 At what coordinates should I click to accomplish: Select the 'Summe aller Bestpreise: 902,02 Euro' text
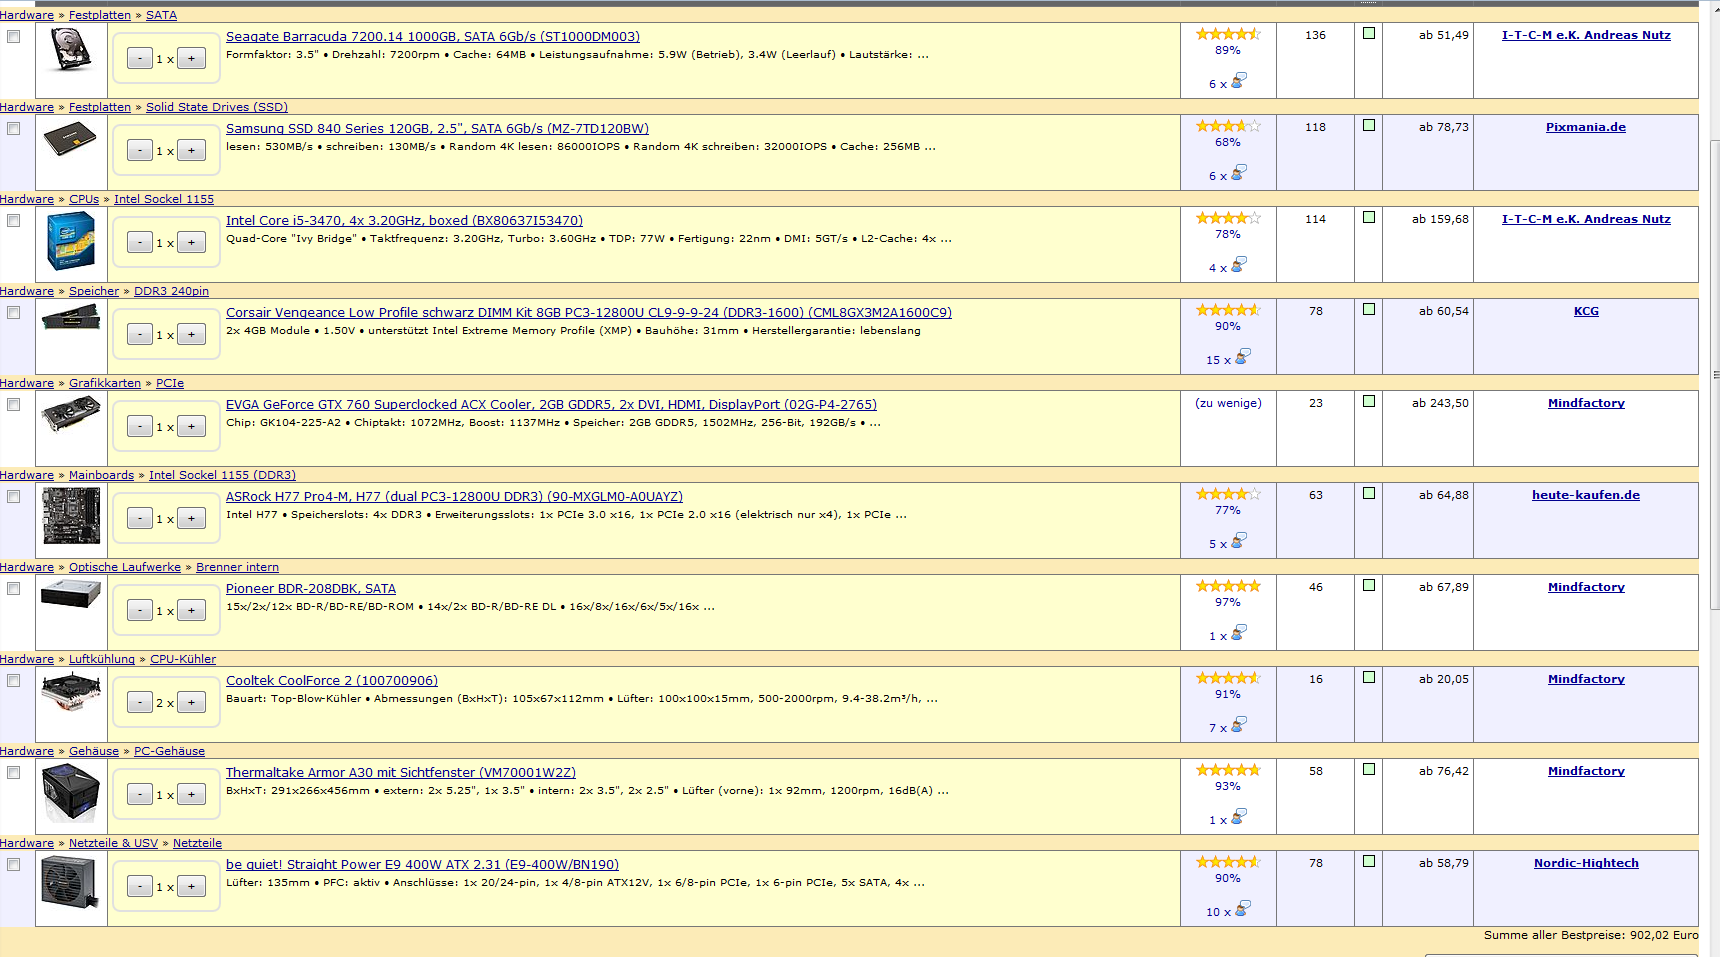1591,935
